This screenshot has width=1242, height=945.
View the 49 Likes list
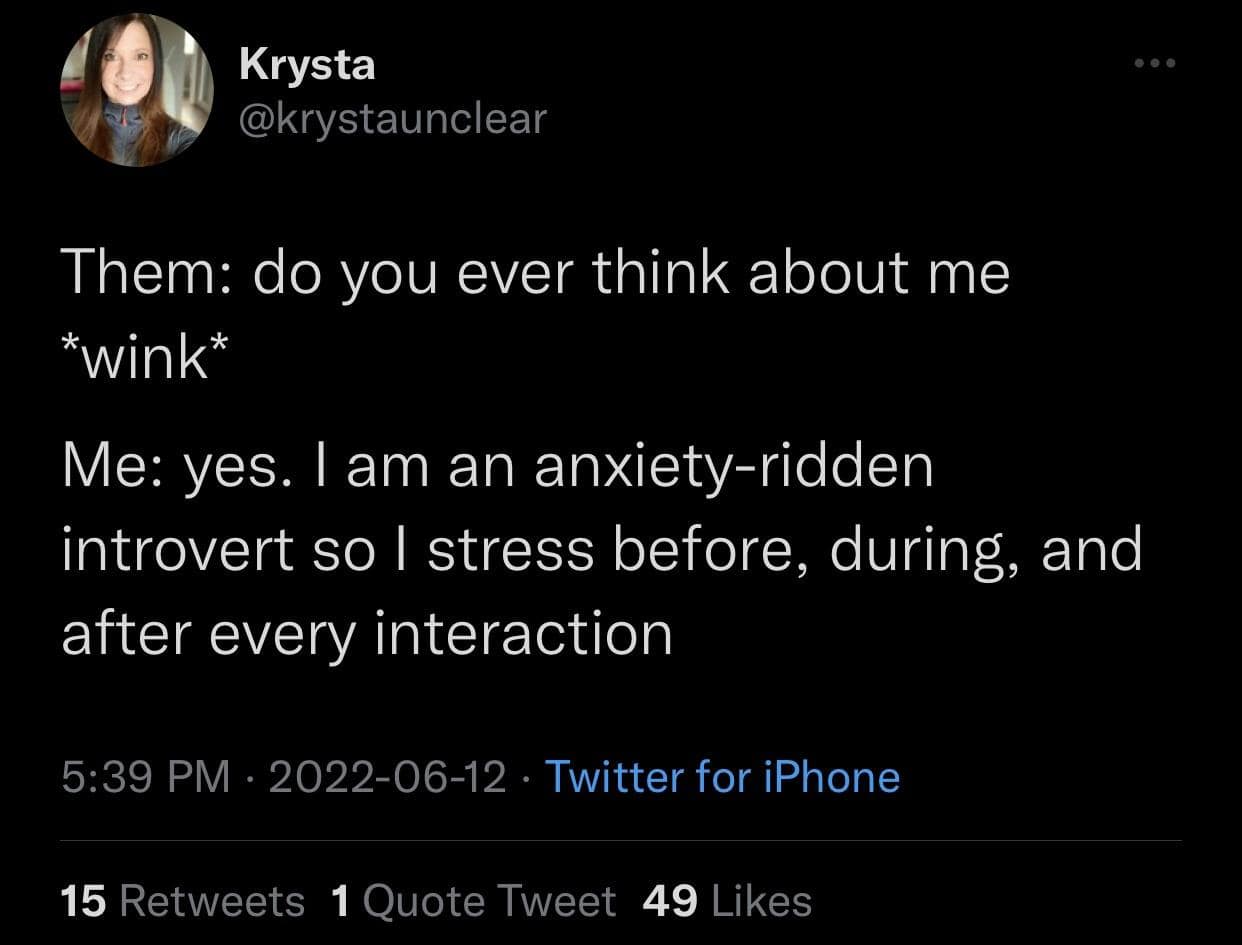pyautogui.click(x=727, y=901)
